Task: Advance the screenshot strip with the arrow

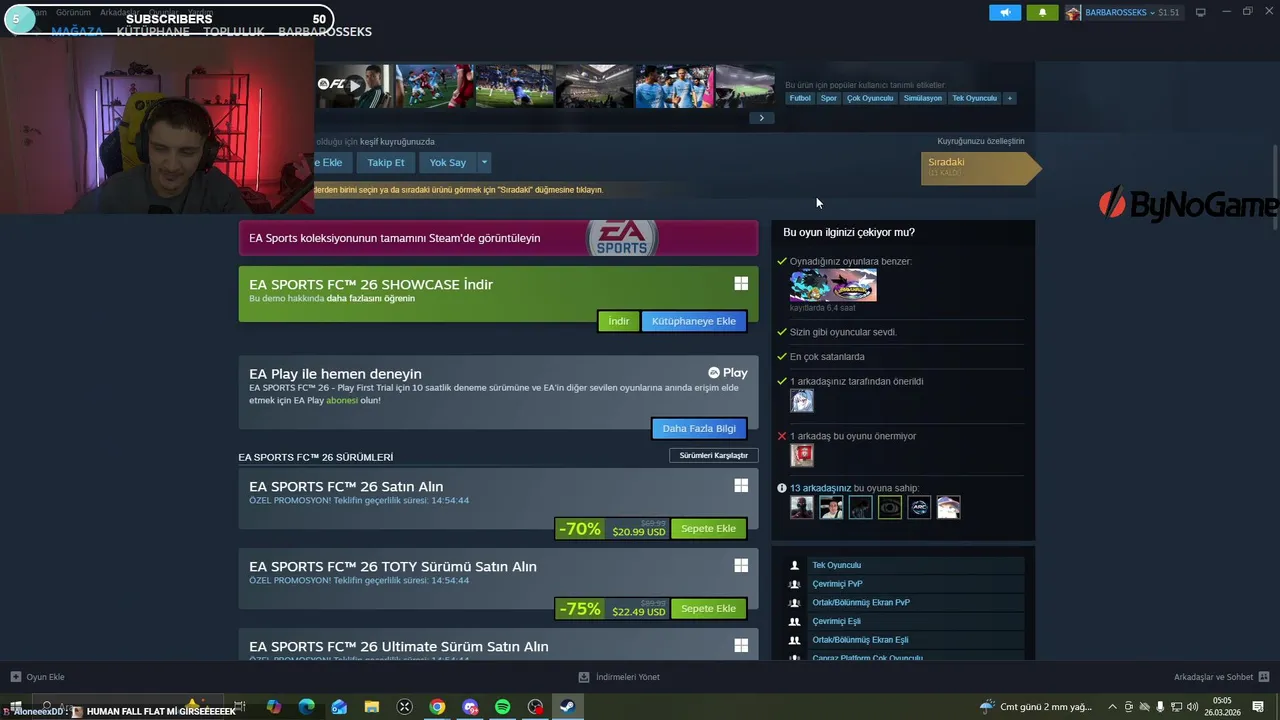Action: [761, 118]
